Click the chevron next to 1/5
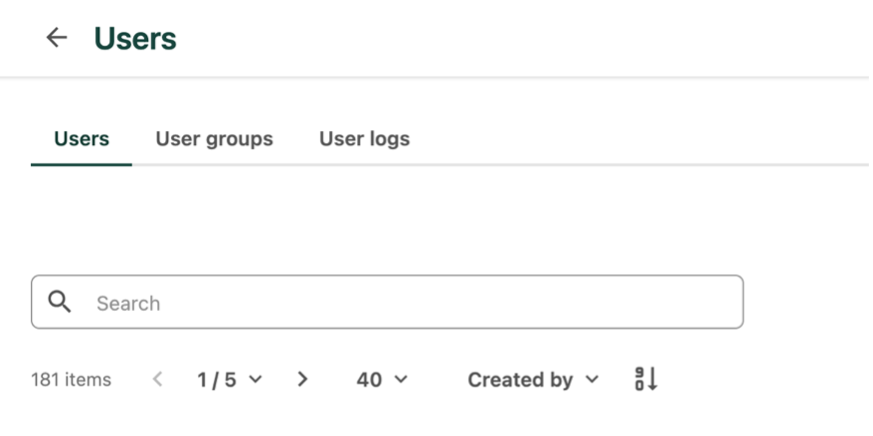 click(x=255, y=380)
